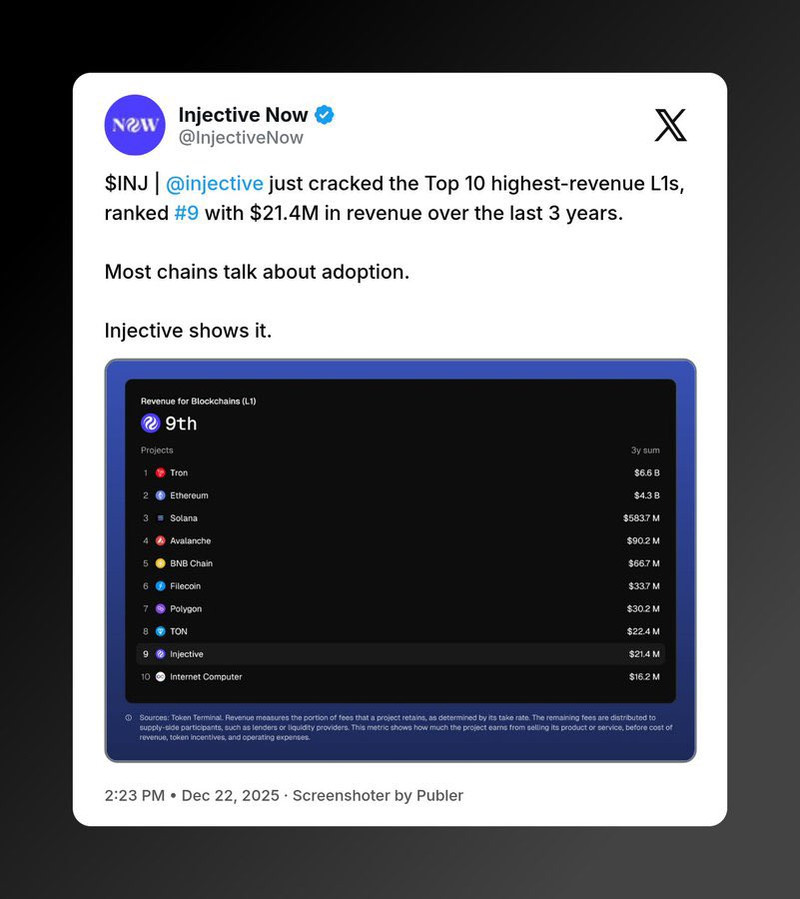
Task: Click the X logo
Action: pyautogui.click(x=670, y=125)
